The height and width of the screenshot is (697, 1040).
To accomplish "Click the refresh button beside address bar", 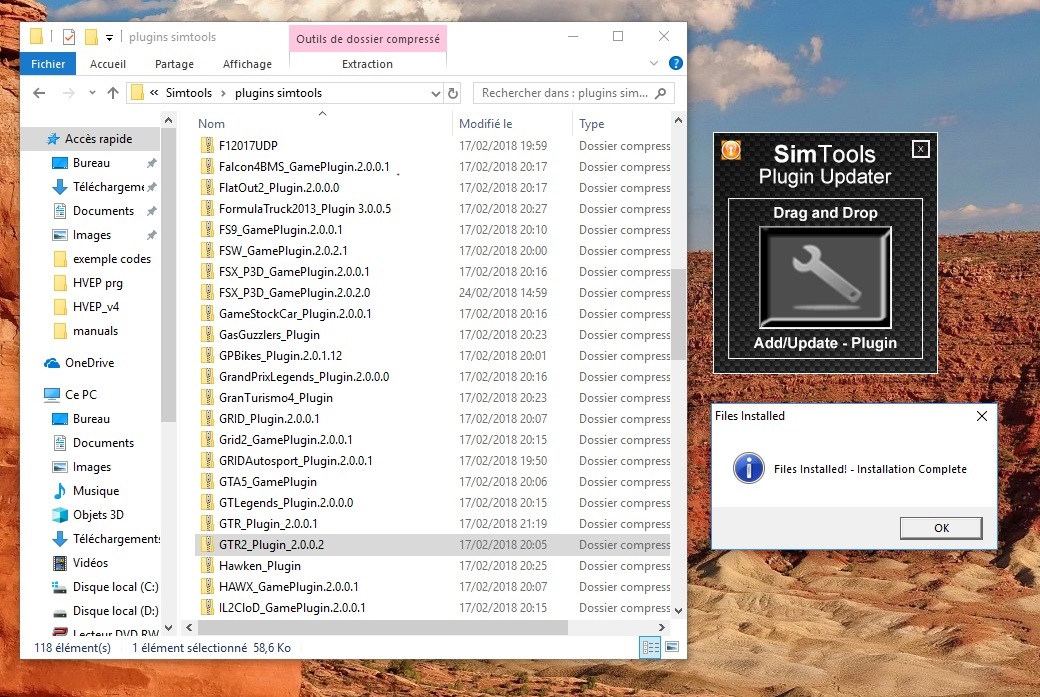I will tap(453, 93).
